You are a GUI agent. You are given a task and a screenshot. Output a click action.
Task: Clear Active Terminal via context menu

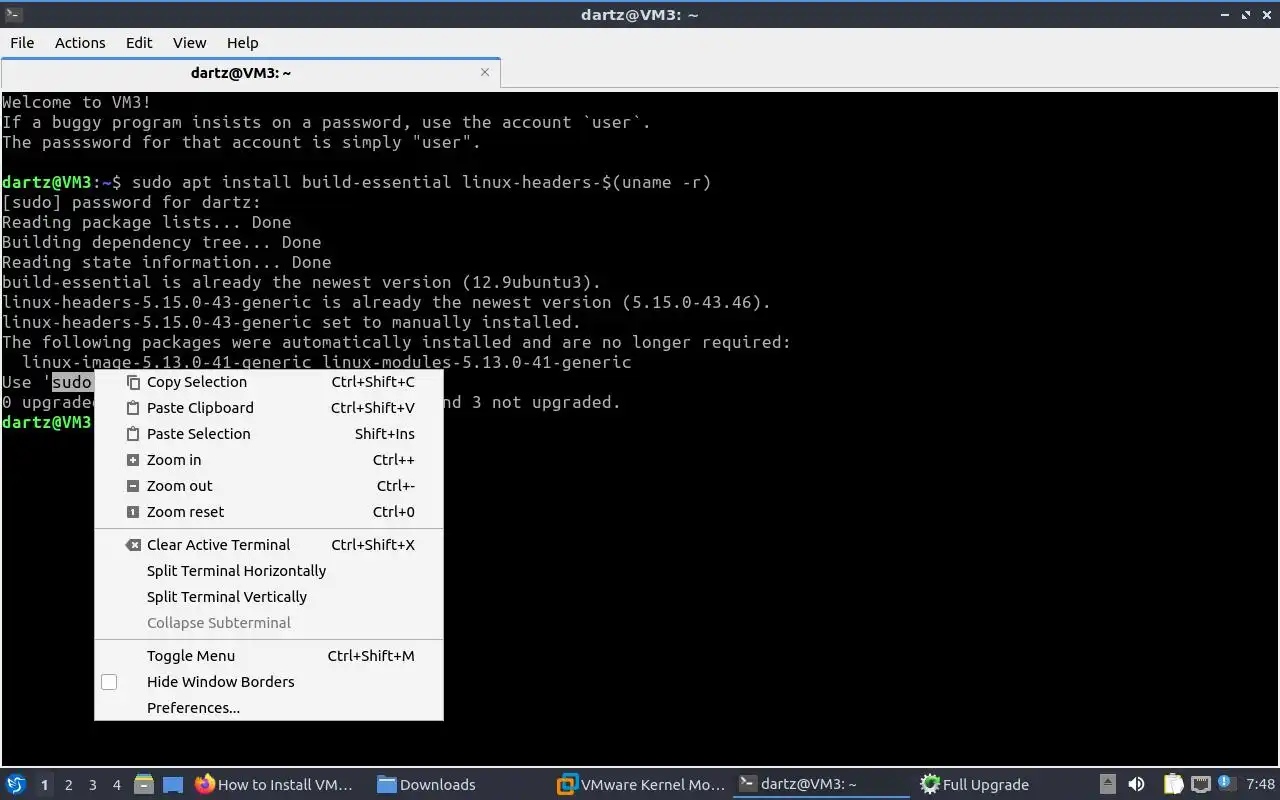268,545
